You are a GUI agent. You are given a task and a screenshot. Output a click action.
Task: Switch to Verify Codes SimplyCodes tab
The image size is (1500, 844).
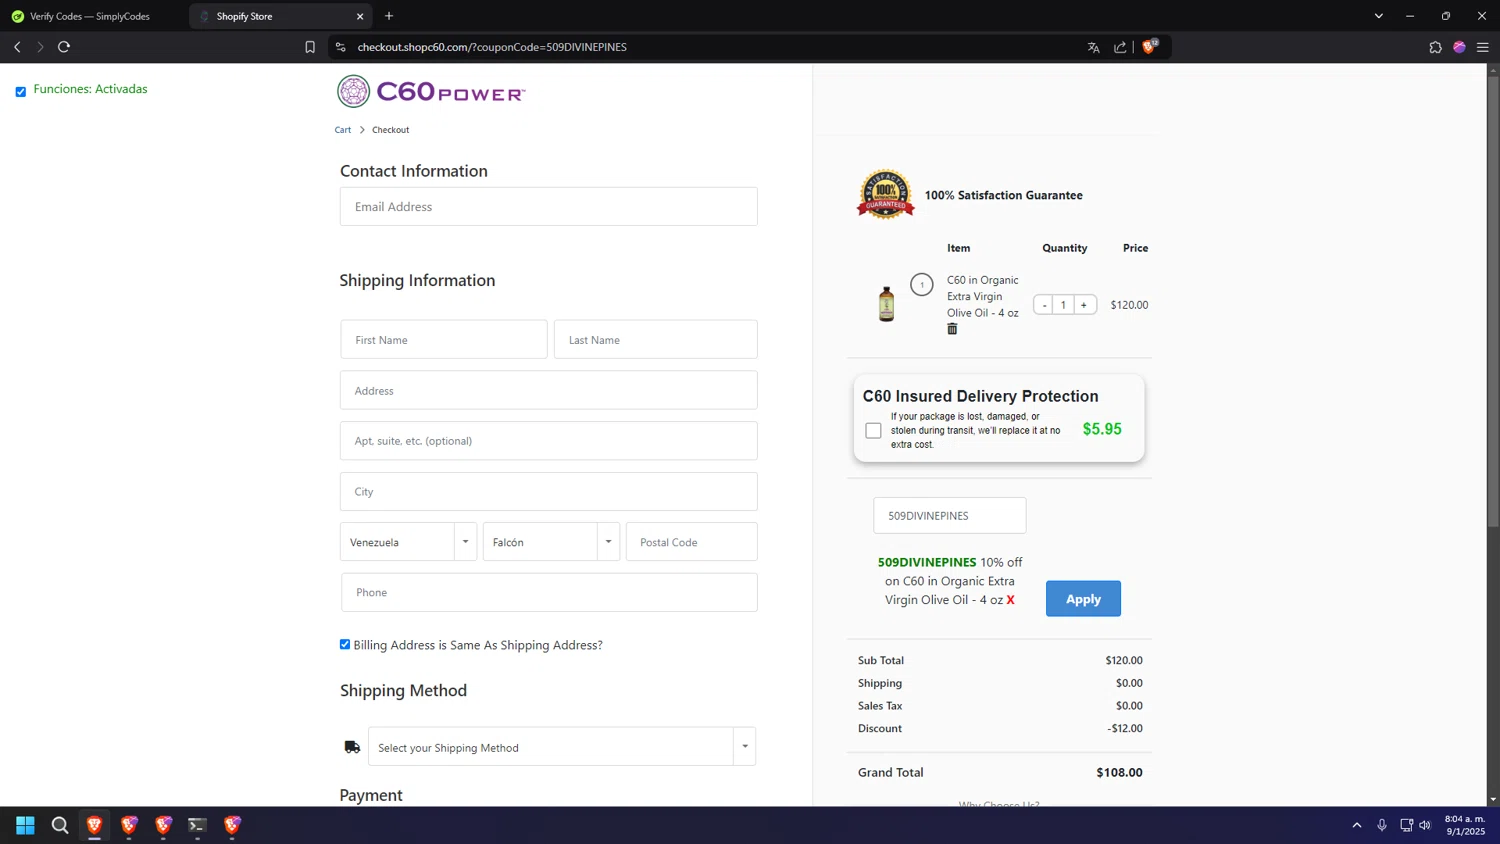pos(90,16)
